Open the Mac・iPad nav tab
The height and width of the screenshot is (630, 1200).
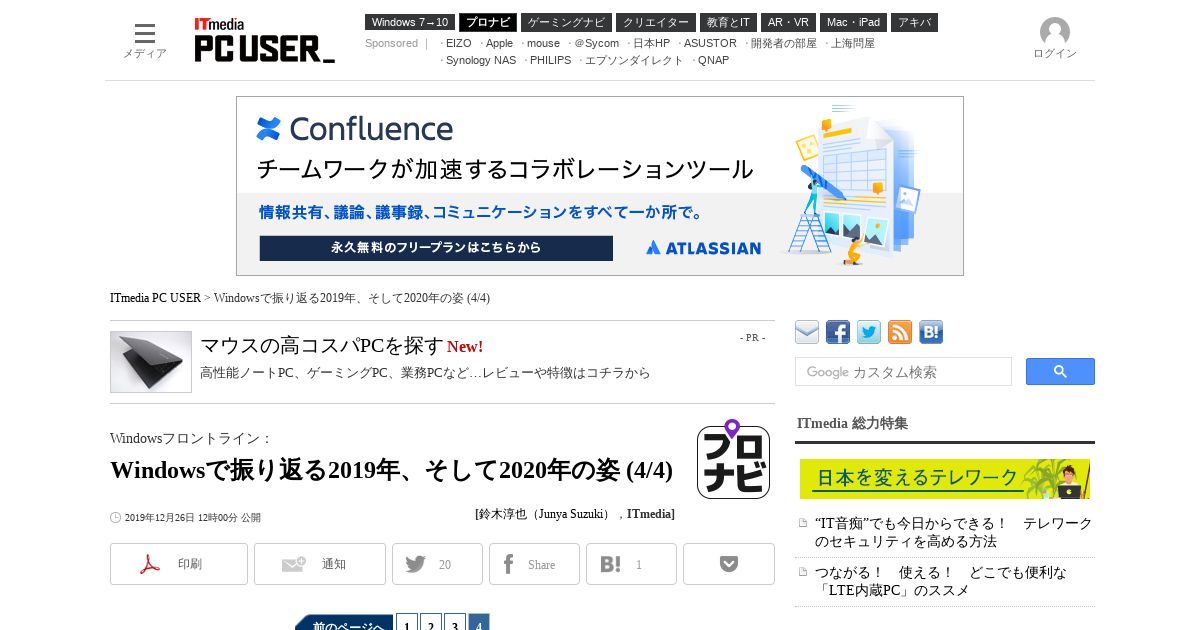coord(853,22)
